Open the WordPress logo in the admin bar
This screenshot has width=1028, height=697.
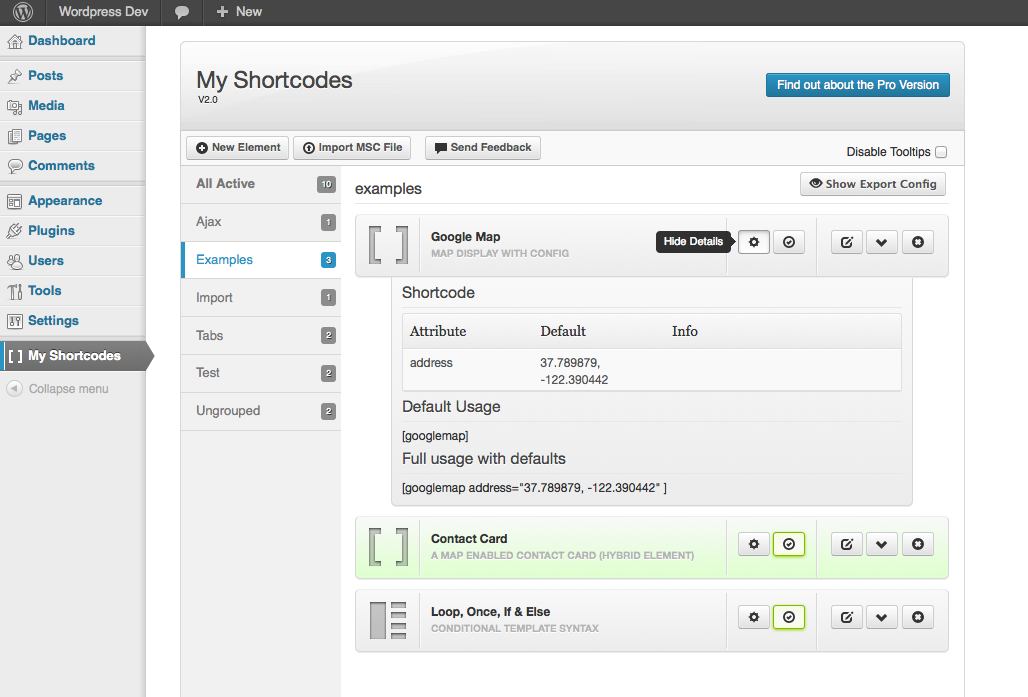pos(23,12)
